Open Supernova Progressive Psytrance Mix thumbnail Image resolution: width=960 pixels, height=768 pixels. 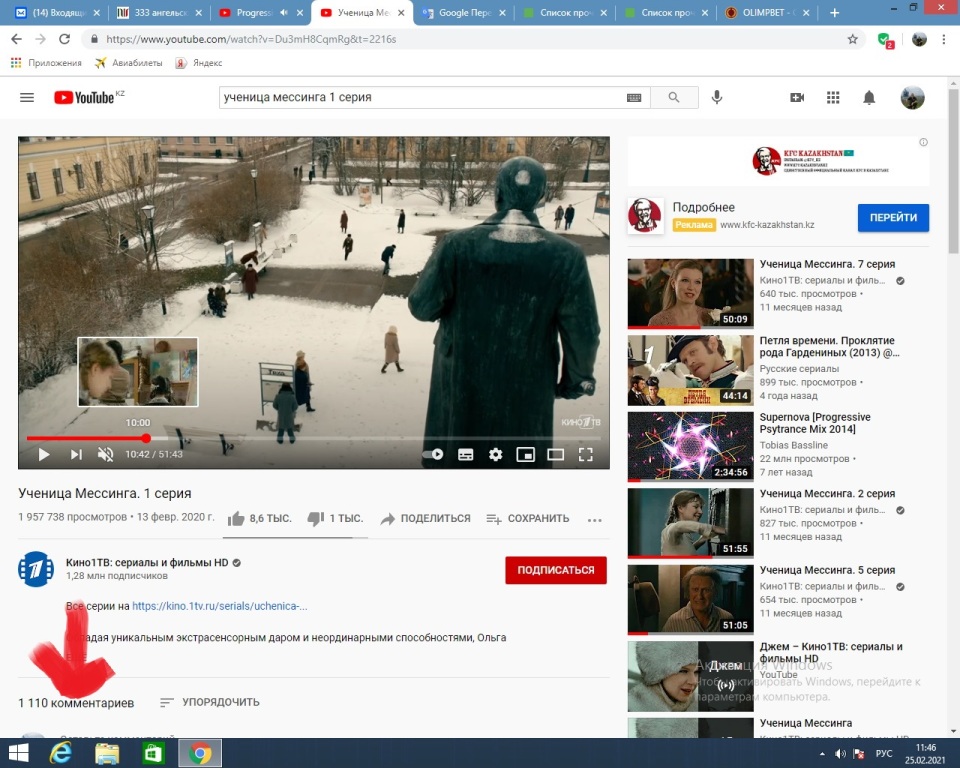691,446
